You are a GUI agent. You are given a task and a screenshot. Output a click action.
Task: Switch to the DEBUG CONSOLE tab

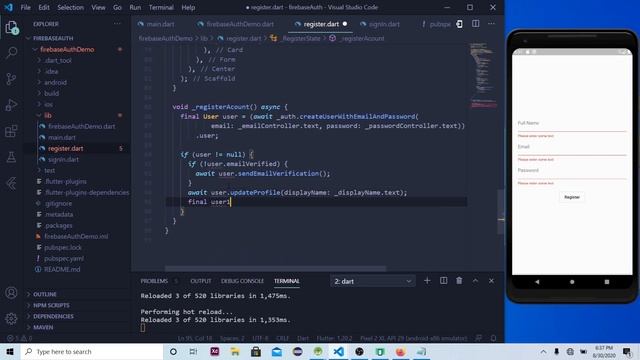[x=242, y=281]
